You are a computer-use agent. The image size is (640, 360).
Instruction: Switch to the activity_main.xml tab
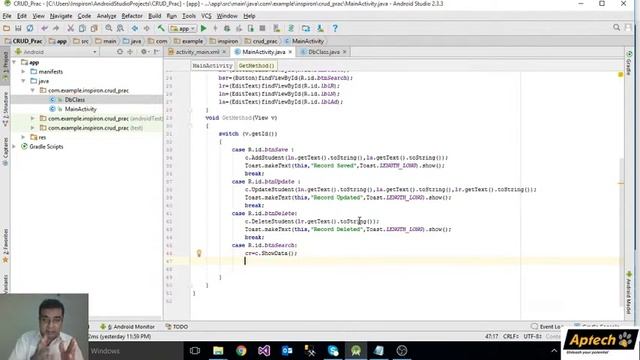(197, 52)
